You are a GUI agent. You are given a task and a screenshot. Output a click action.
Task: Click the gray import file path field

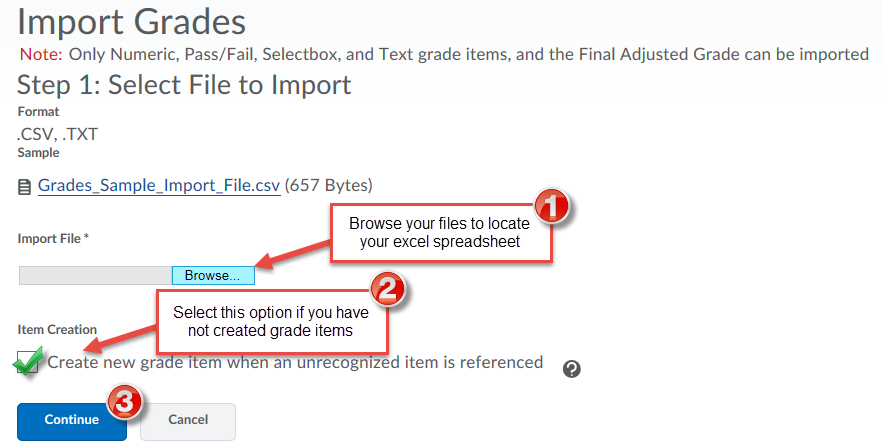[95, 275]
